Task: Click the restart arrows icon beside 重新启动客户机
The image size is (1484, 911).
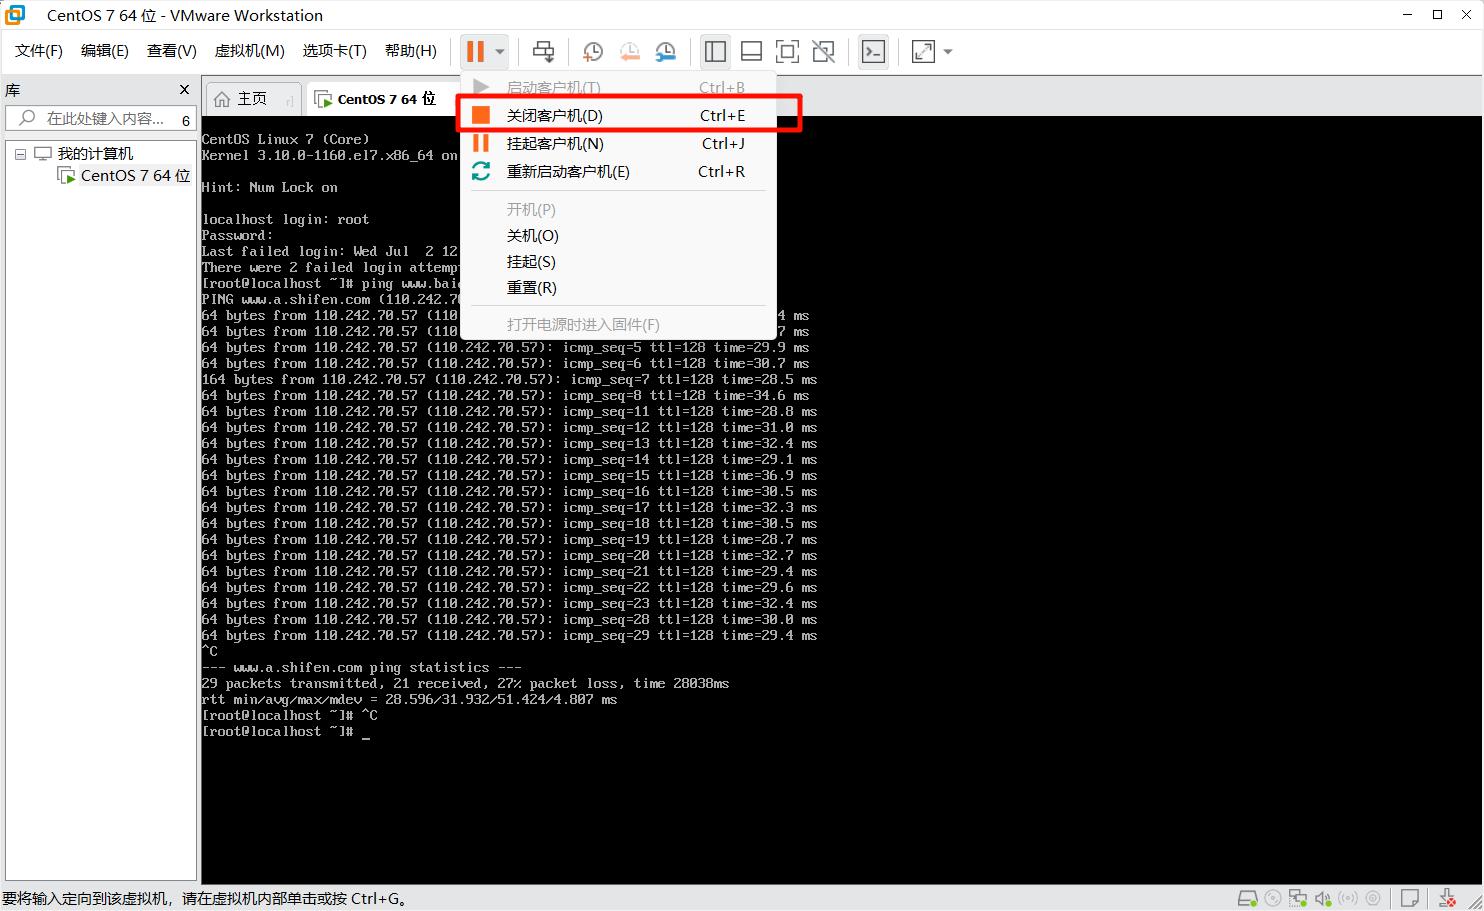Action: [481, 171]
